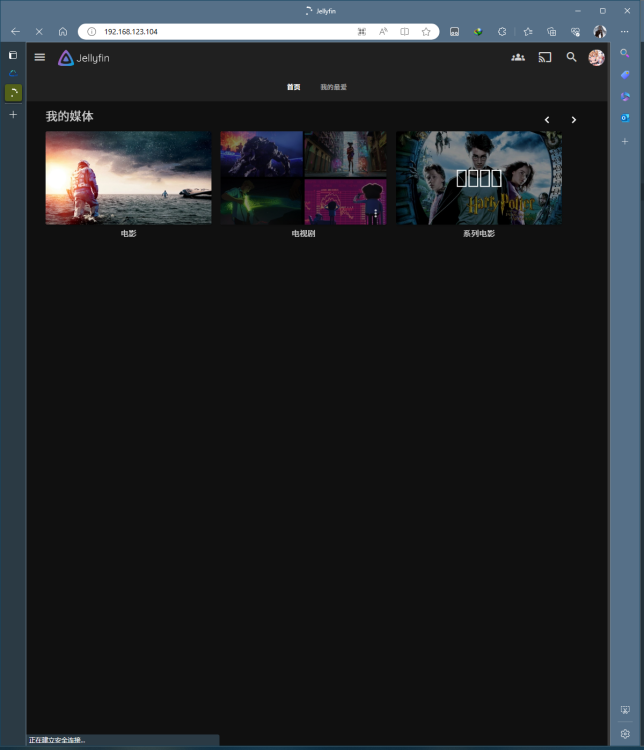Open QR code generator icon in address bar
Viewport: 644px width, 750px height.
pos(362,32)
